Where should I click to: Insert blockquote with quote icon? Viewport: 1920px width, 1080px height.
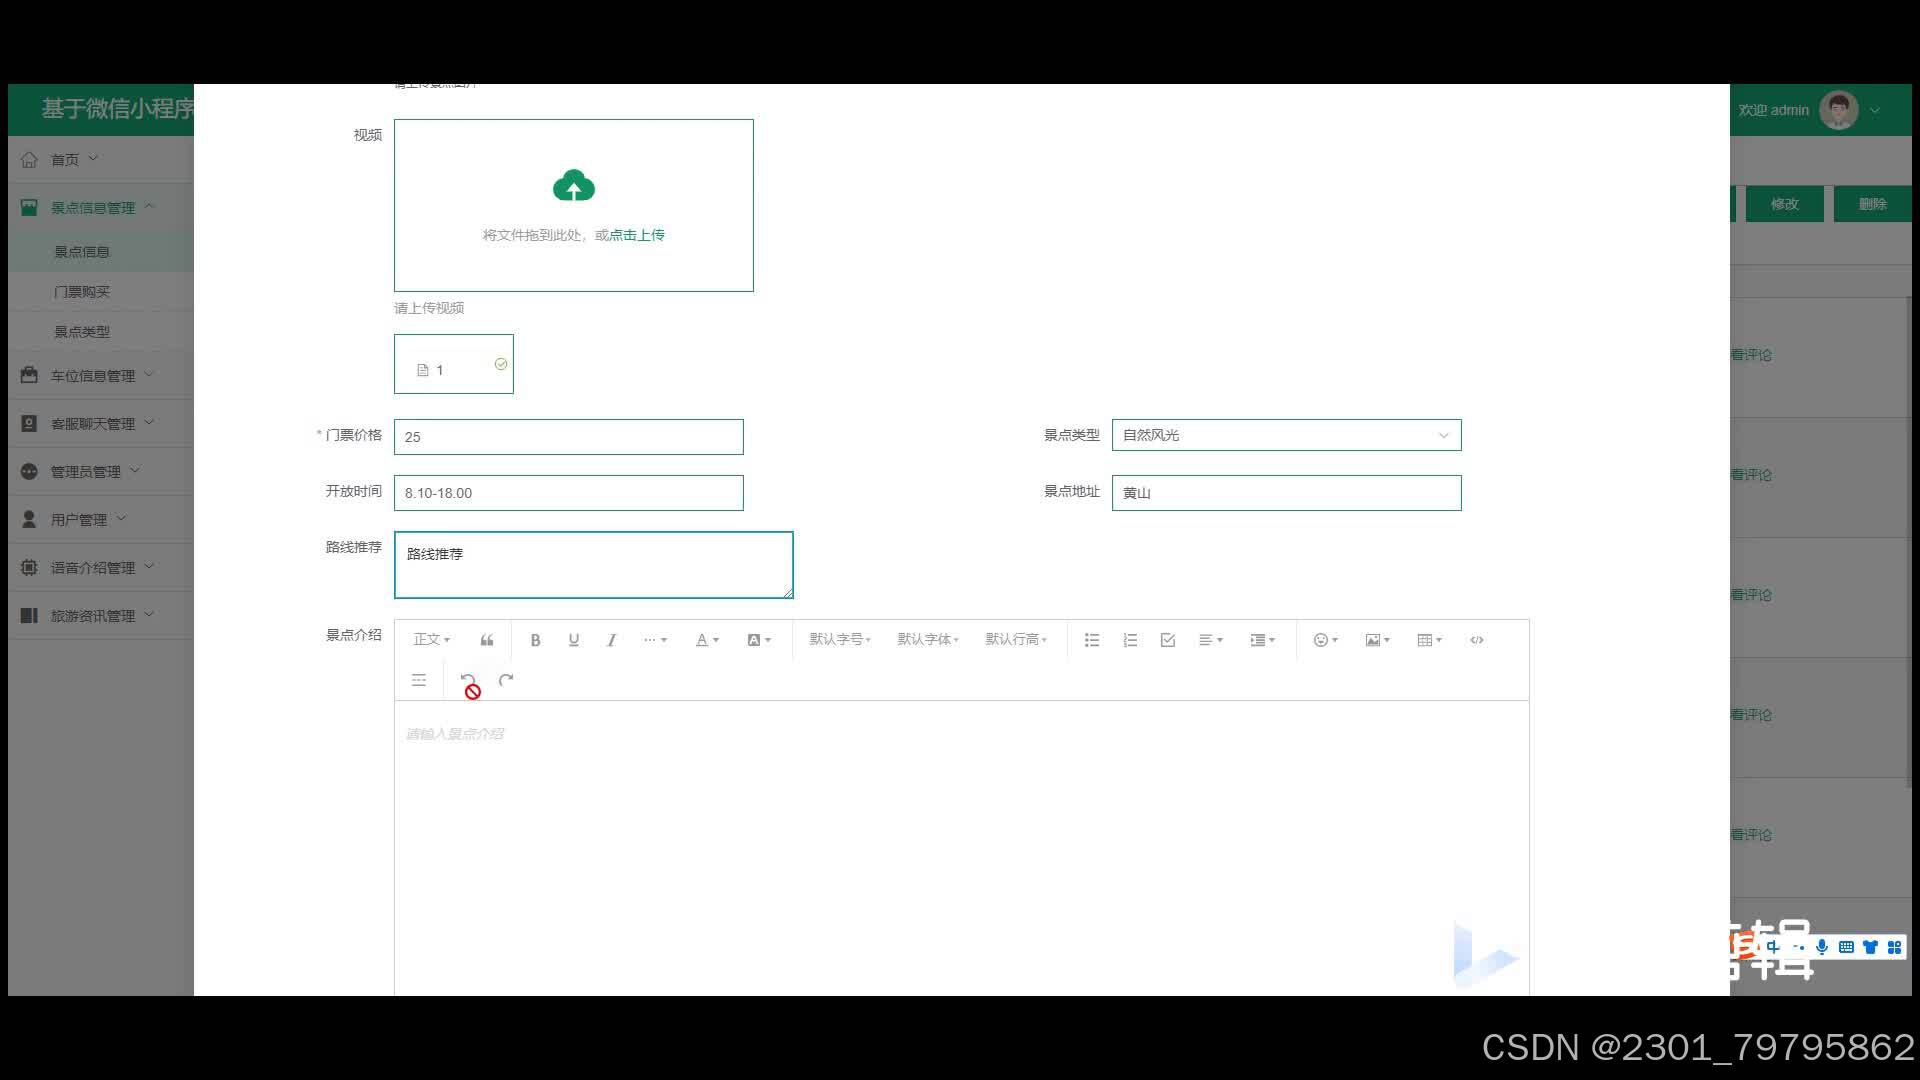[487, 640]
